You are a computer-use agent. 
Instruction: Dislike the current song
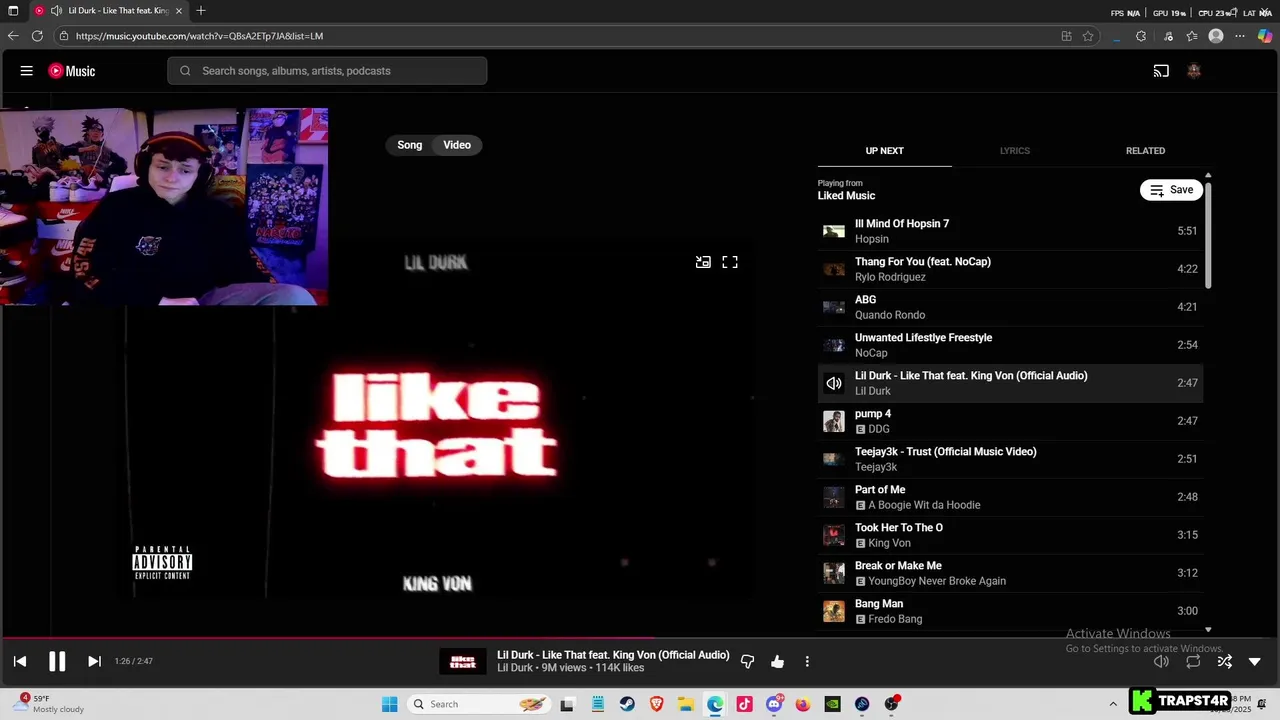[x=747, y=661]
